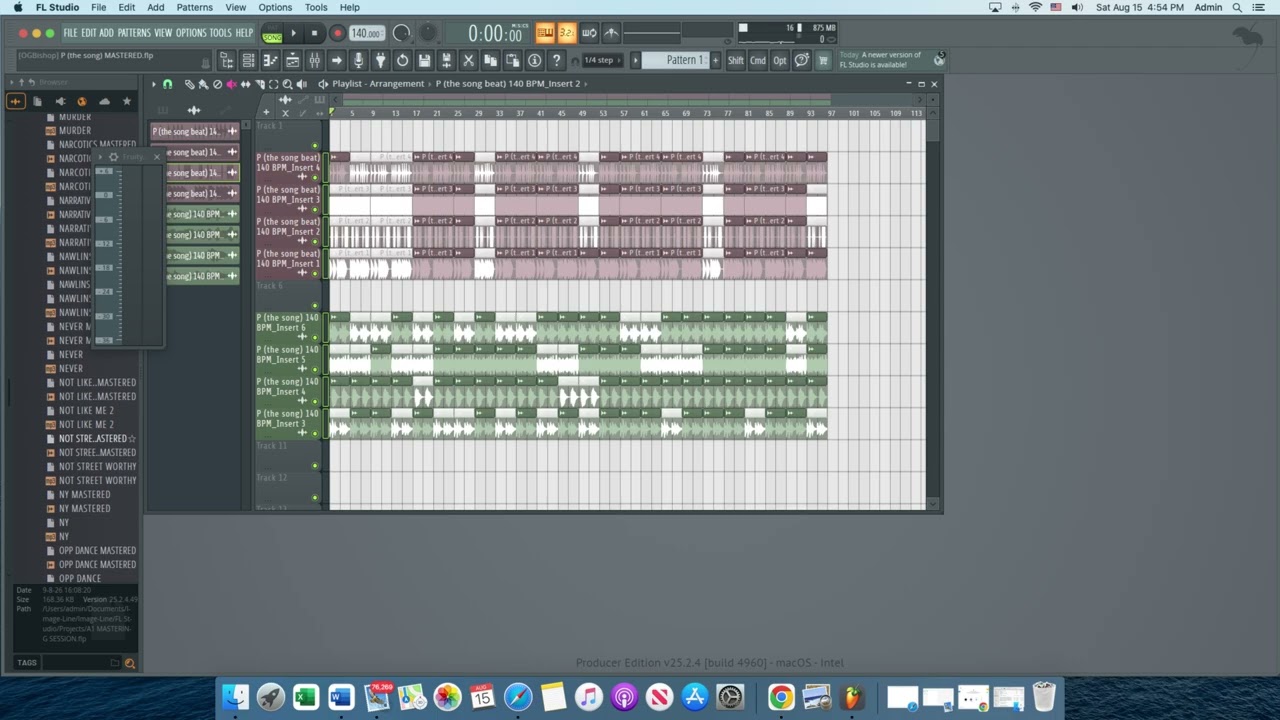
Task: Open the plugin picker plug icon
Action: [381, 61]
